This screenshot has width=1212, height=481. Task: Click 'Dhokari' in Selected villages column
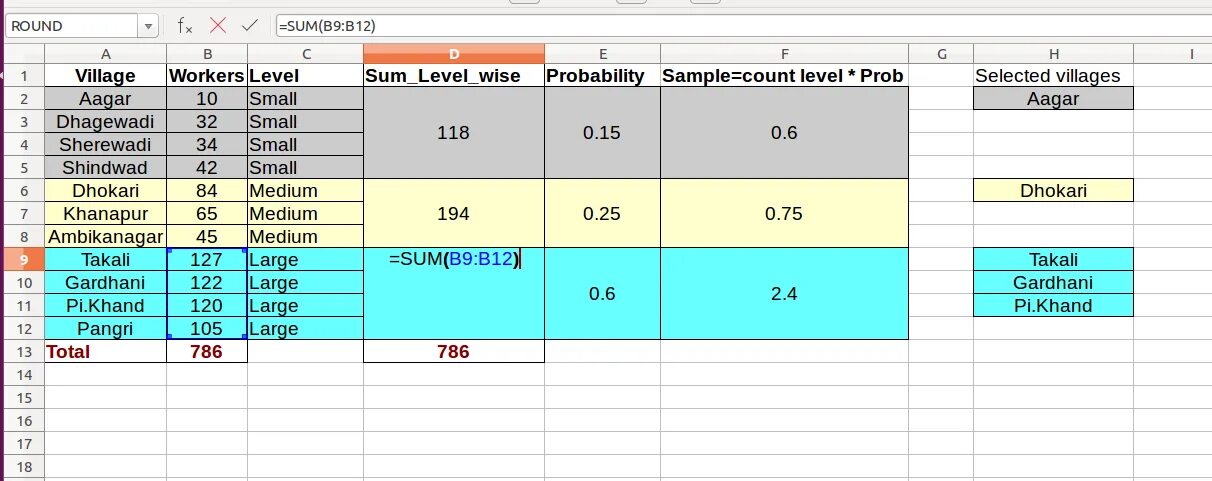1054,191
